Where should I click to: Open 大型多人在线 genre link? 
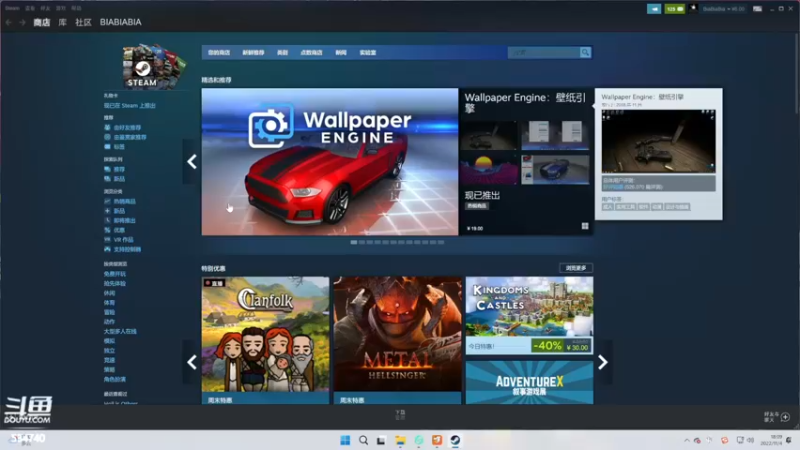click(x=120, y=332)
